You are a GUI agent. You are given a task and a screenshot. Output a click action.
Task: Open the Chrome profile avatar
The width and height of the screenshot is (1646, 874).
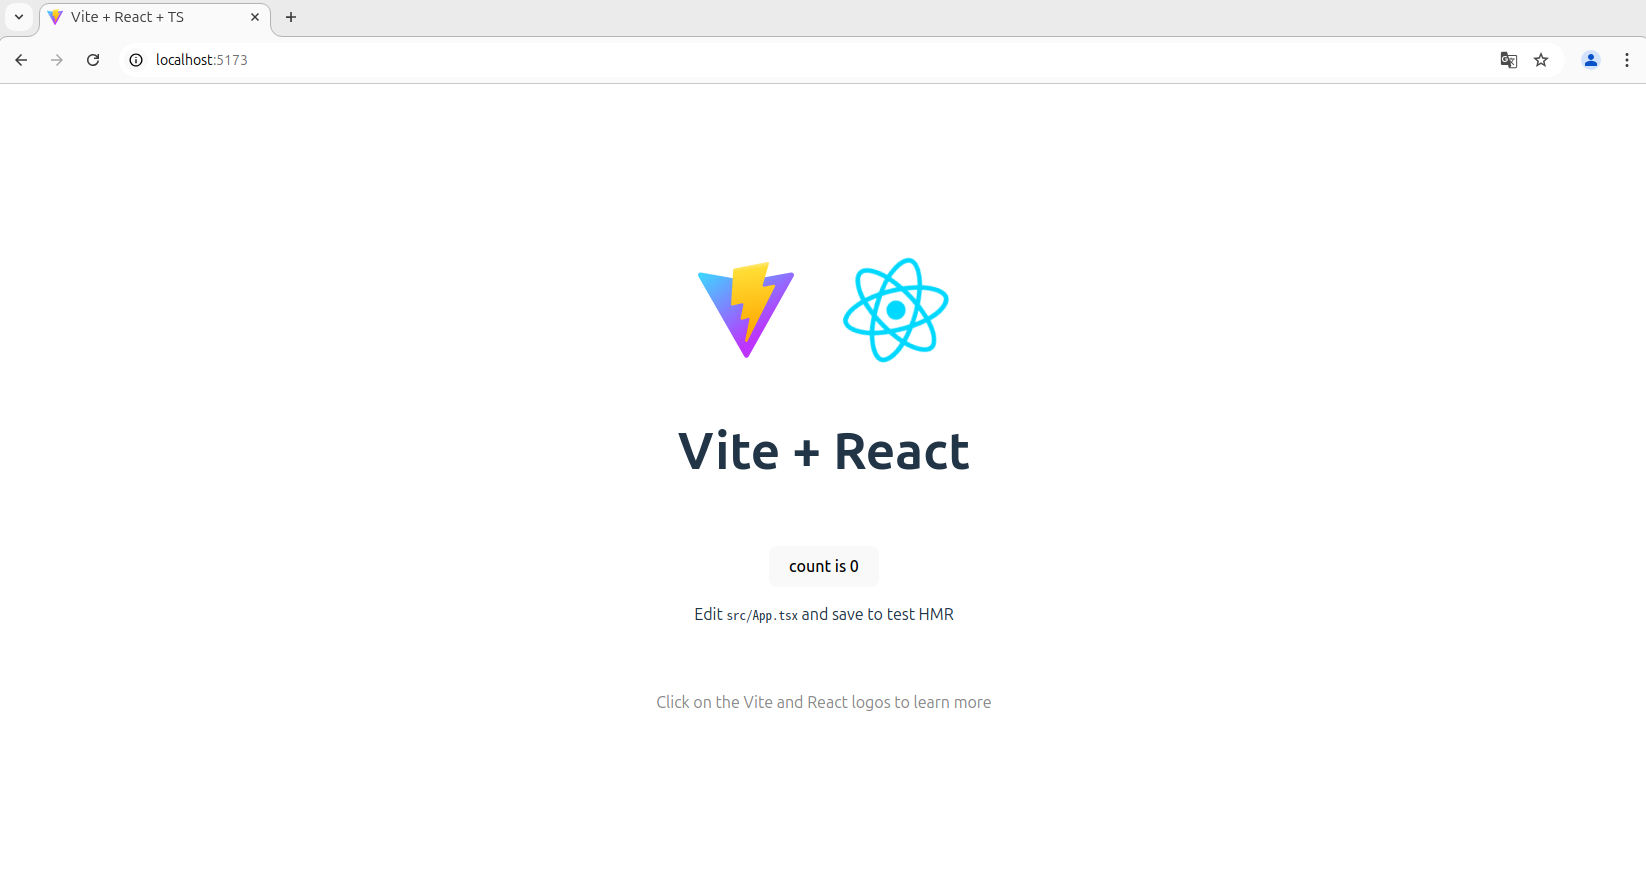pos(1590,60)
